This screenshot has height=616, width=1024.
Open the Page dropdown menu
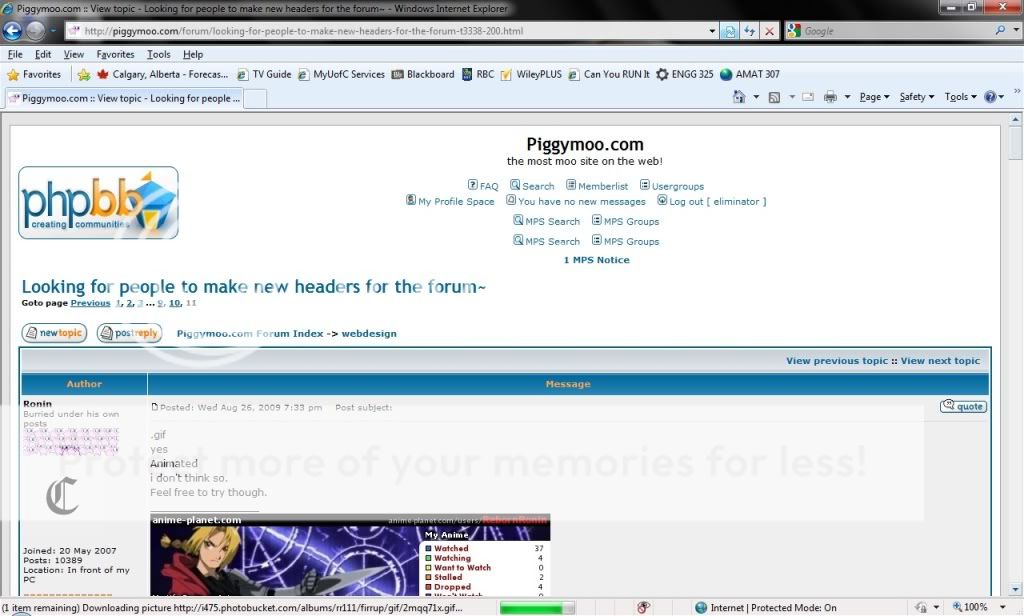pos(874,97)
